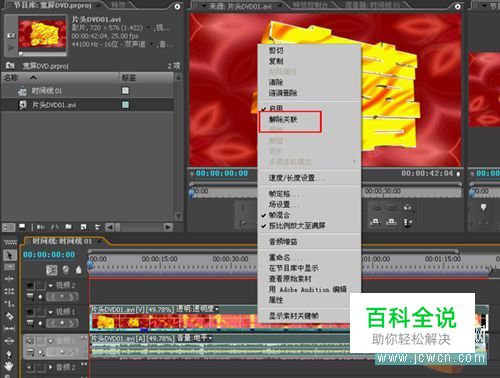
Task: Switch to 特效控制台 tab
Action: 310,6
